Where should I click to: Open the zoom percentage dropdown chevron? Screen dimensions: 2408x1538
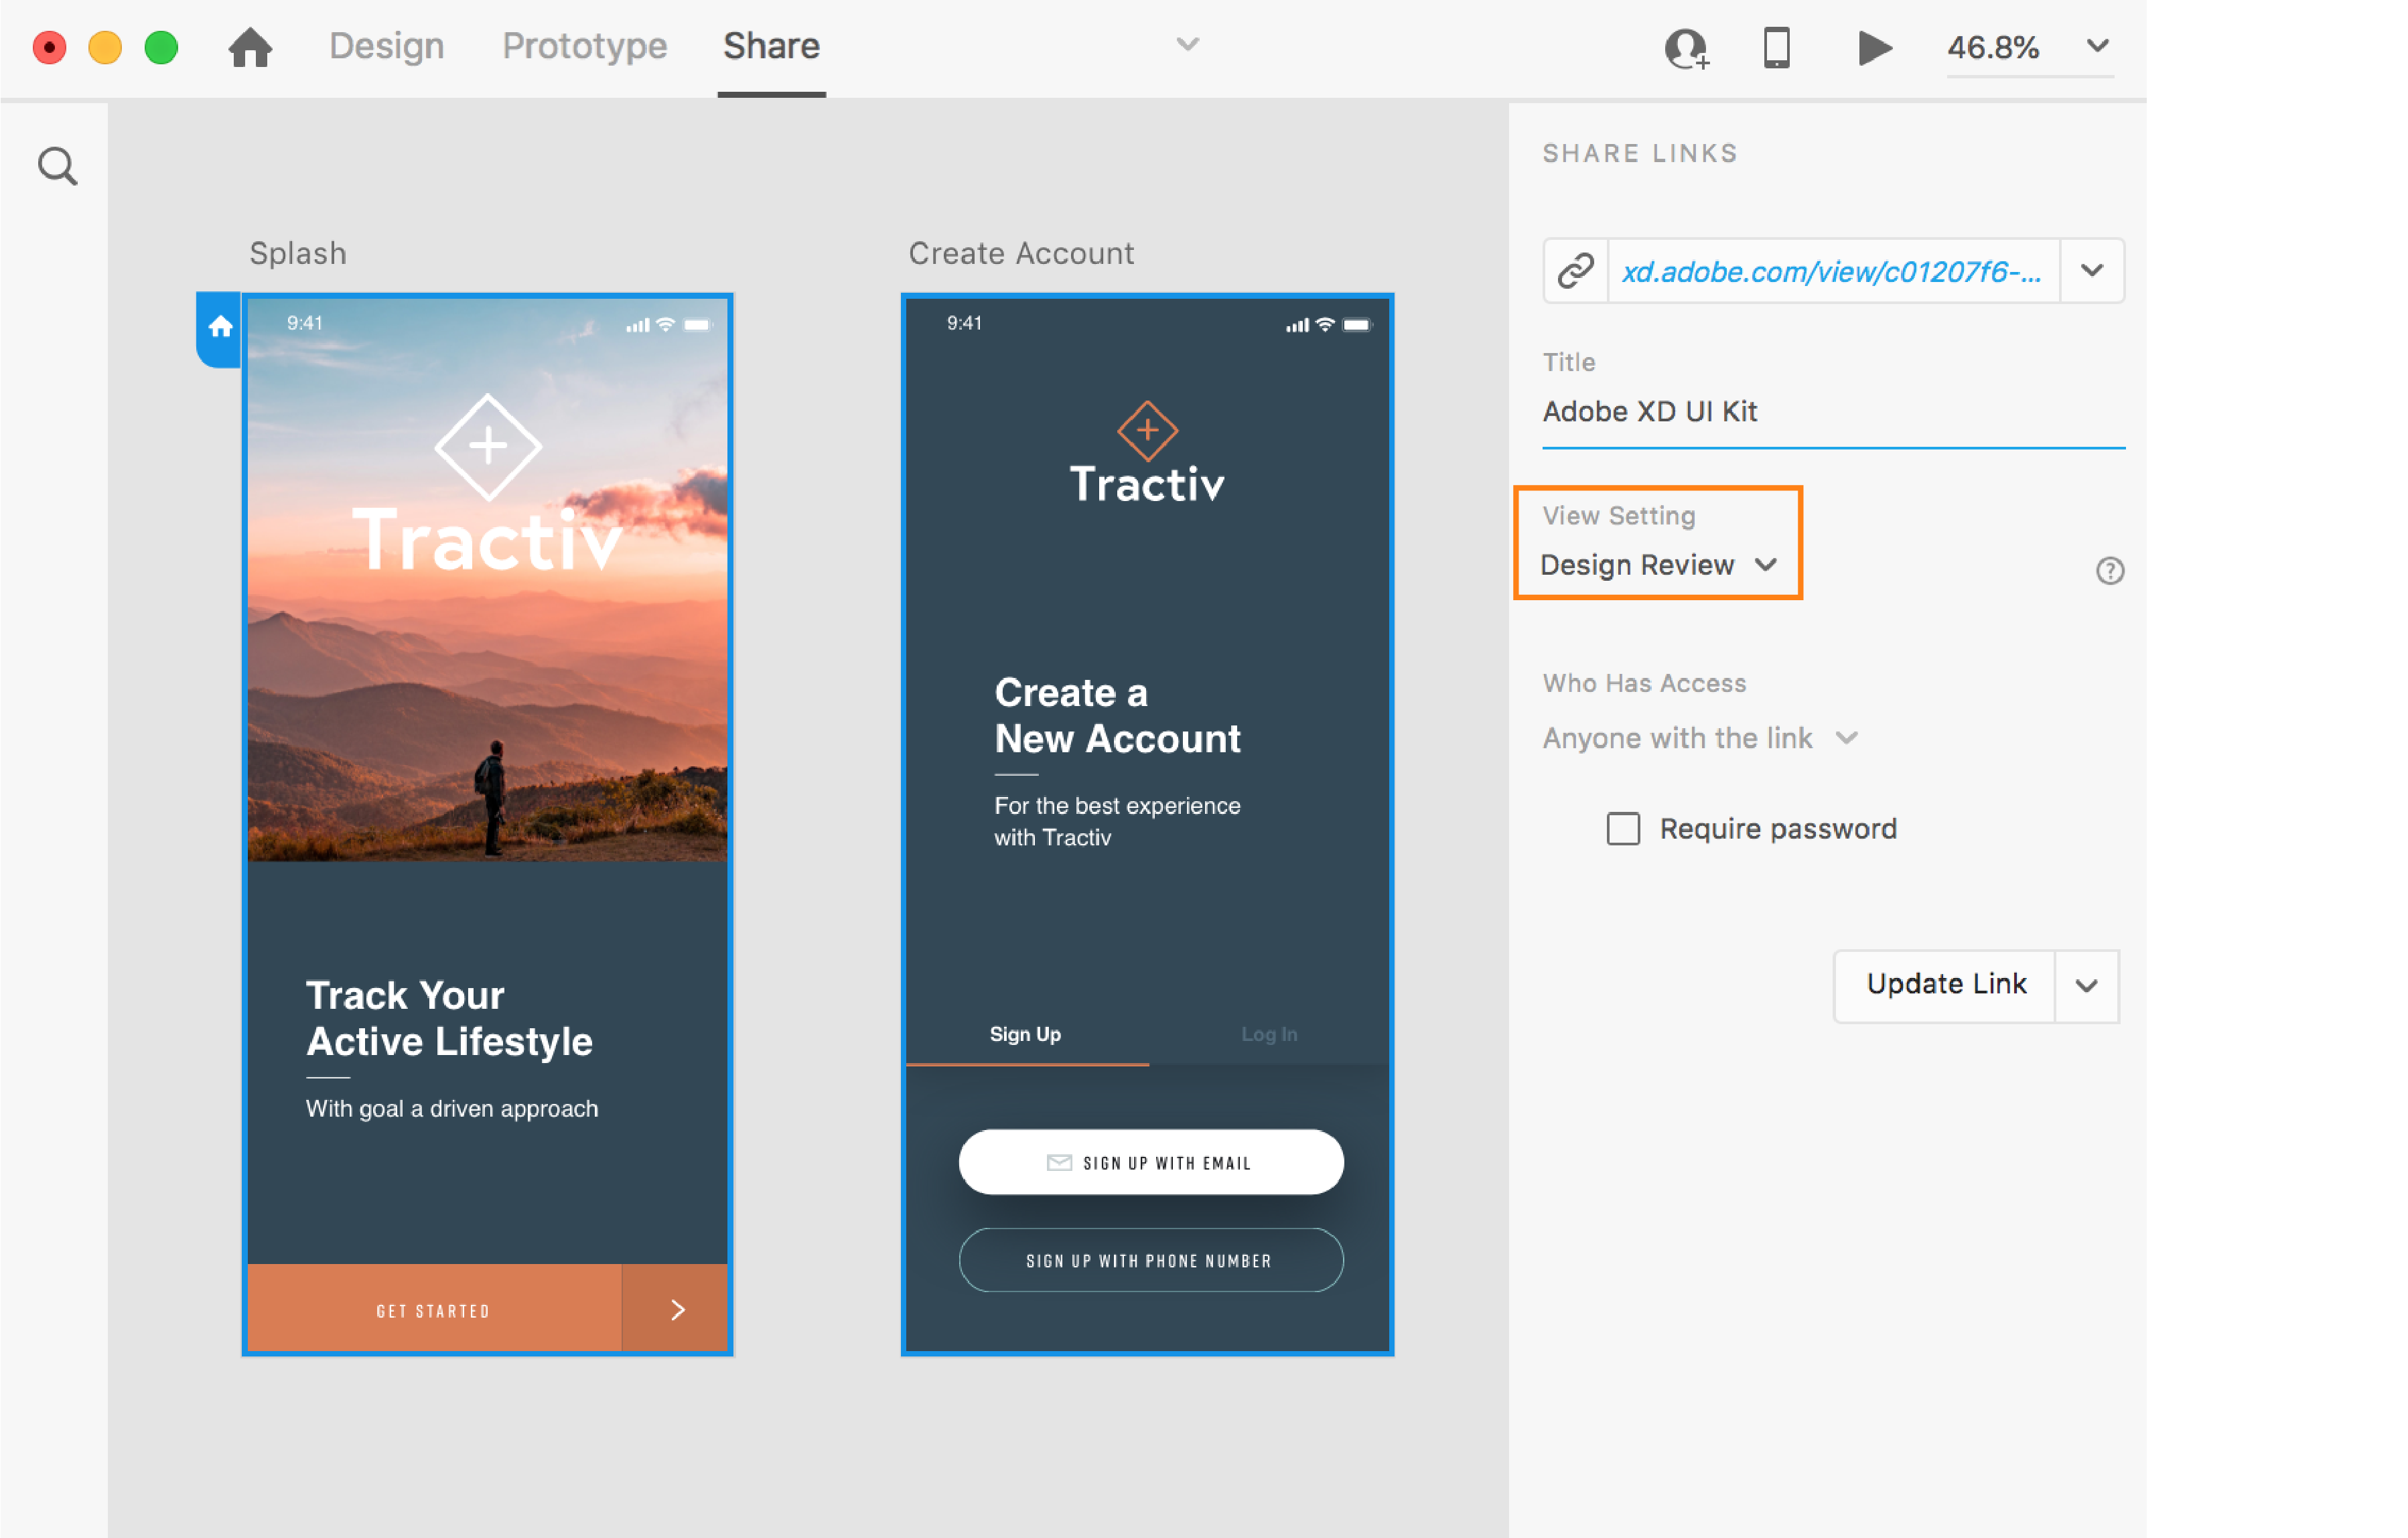click(2097, 46)
